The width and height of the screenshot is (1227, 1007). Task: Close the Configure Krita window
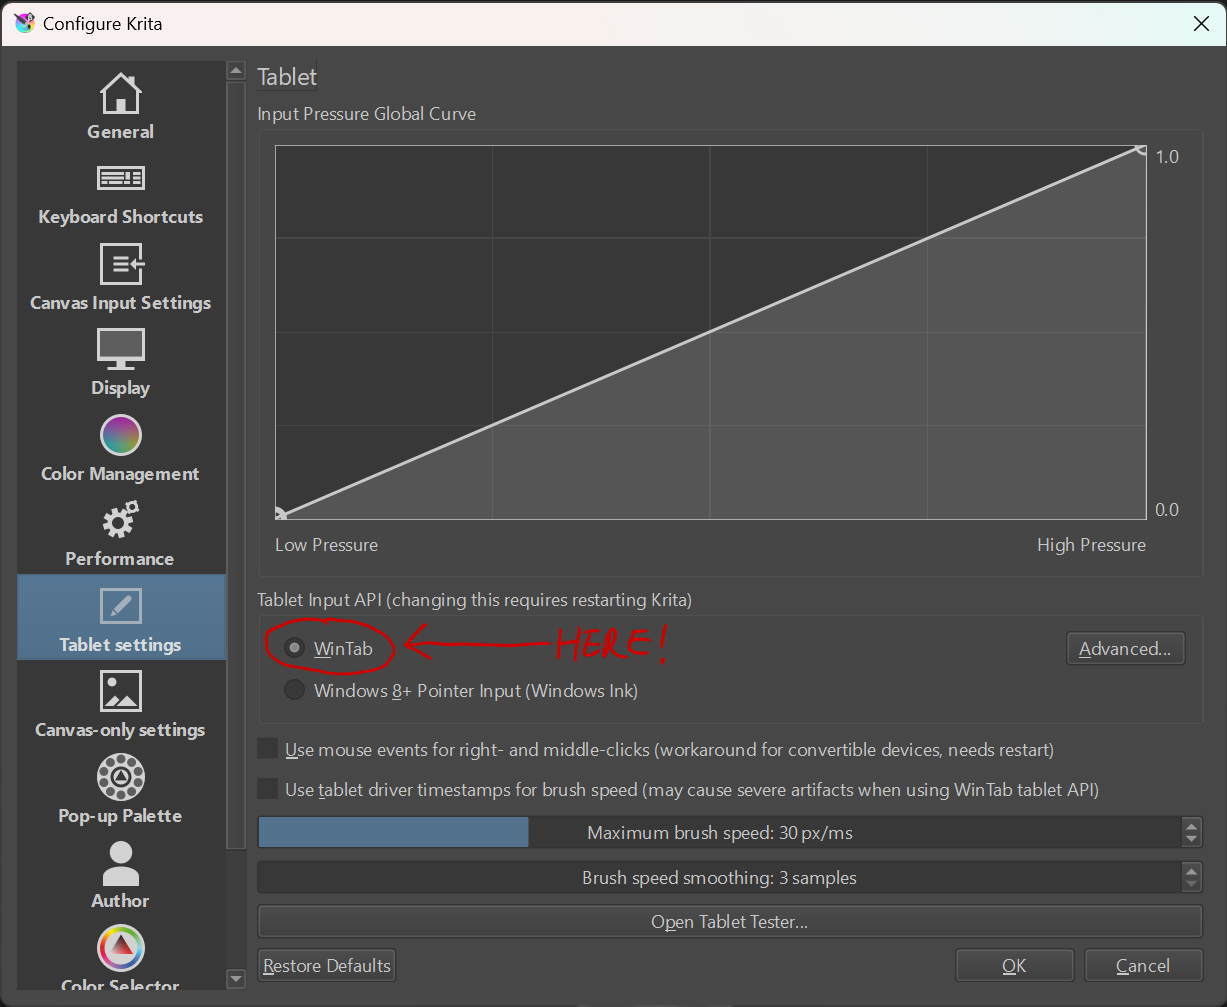coord(1202,23)
